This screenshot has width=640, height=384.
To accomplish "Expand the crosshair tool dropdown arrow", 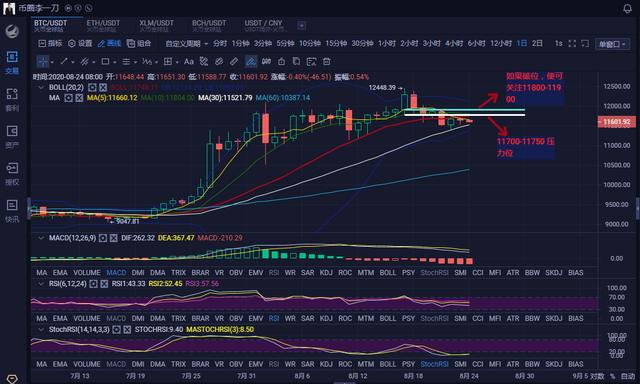I will 52,62.
